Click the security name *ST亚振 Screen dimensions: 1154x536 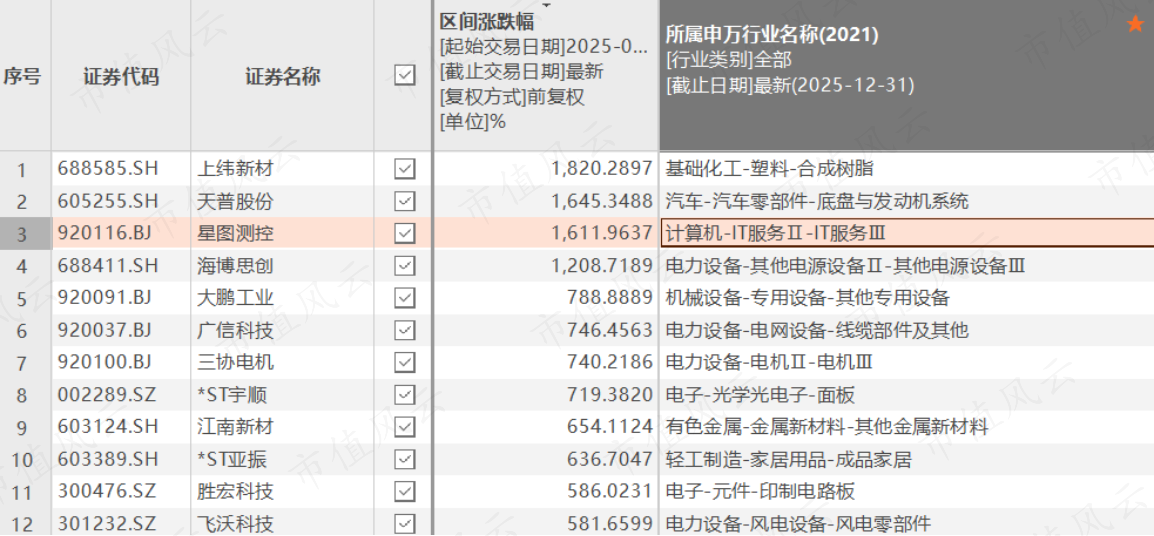pyautogui.click(x=233, y=459)
